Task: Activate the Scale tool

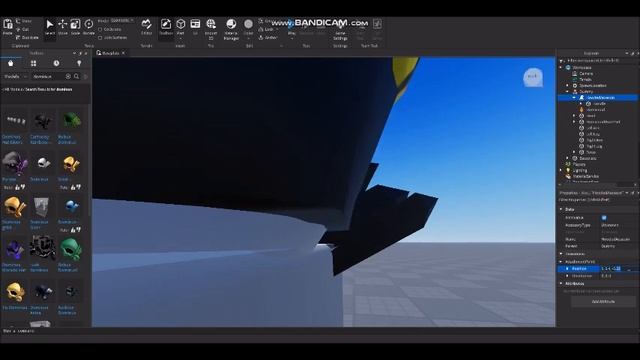Action: pyautogui.click(x=75, y=24)
